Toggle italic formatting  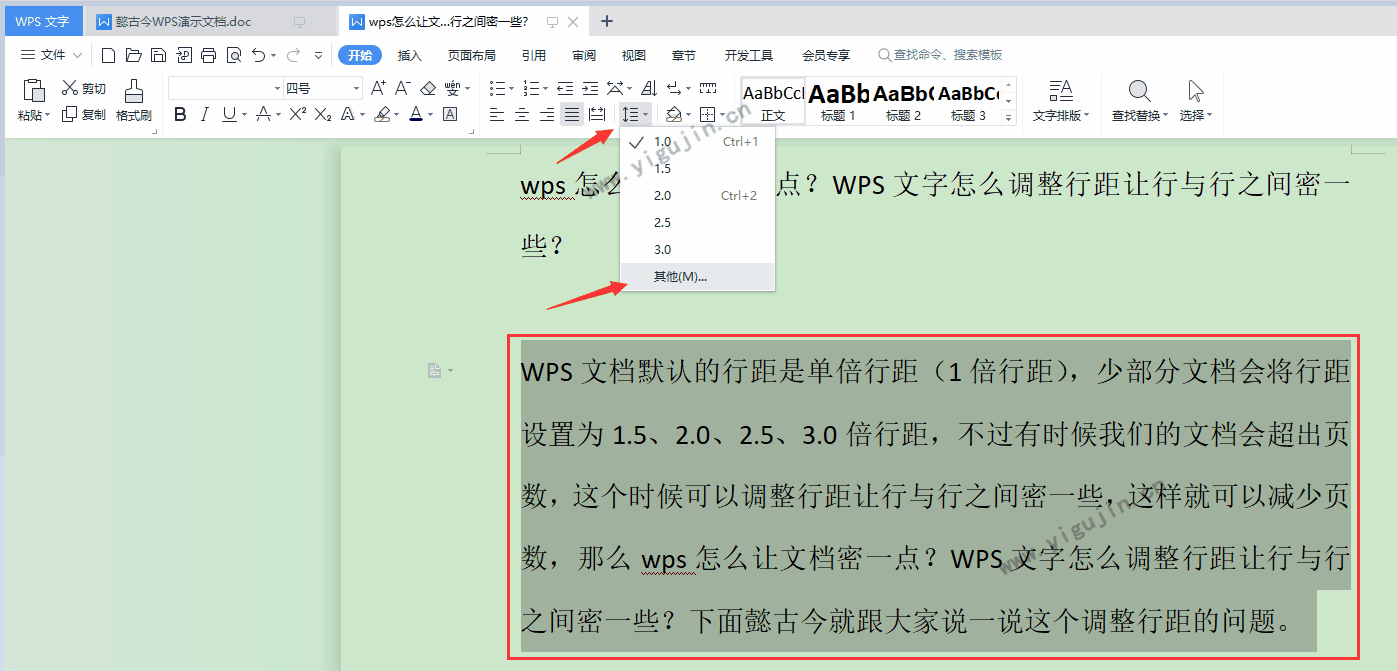205,115
